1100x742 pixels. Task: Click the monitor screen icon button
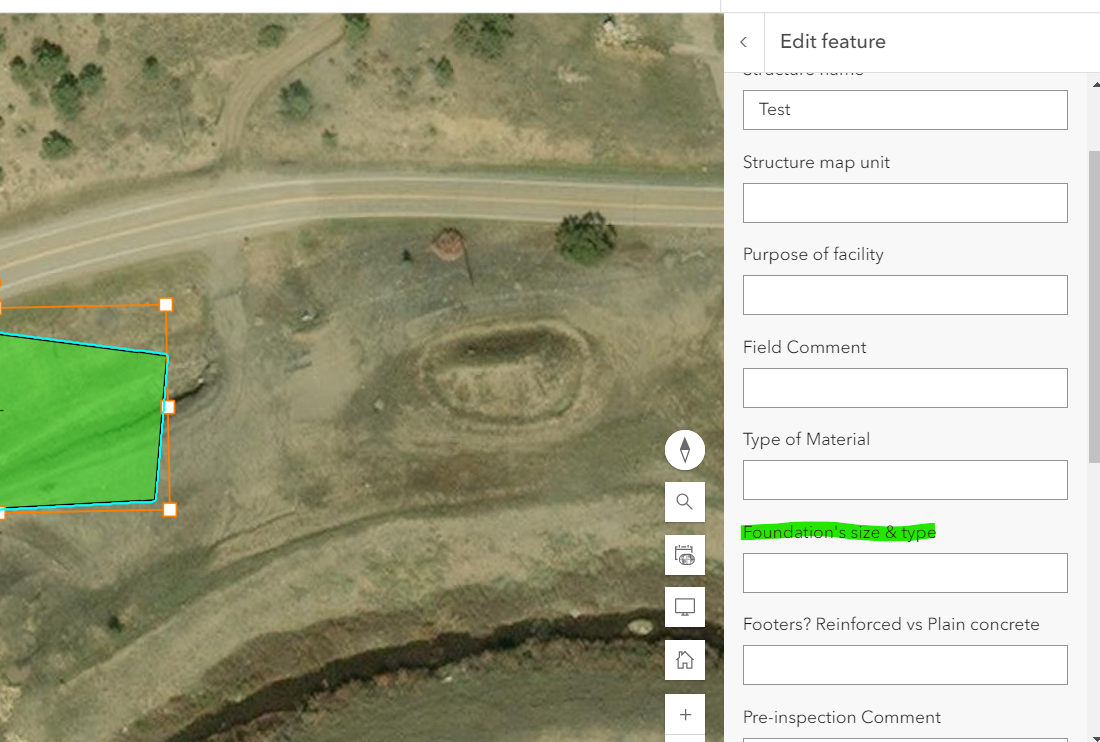(685, 607)
